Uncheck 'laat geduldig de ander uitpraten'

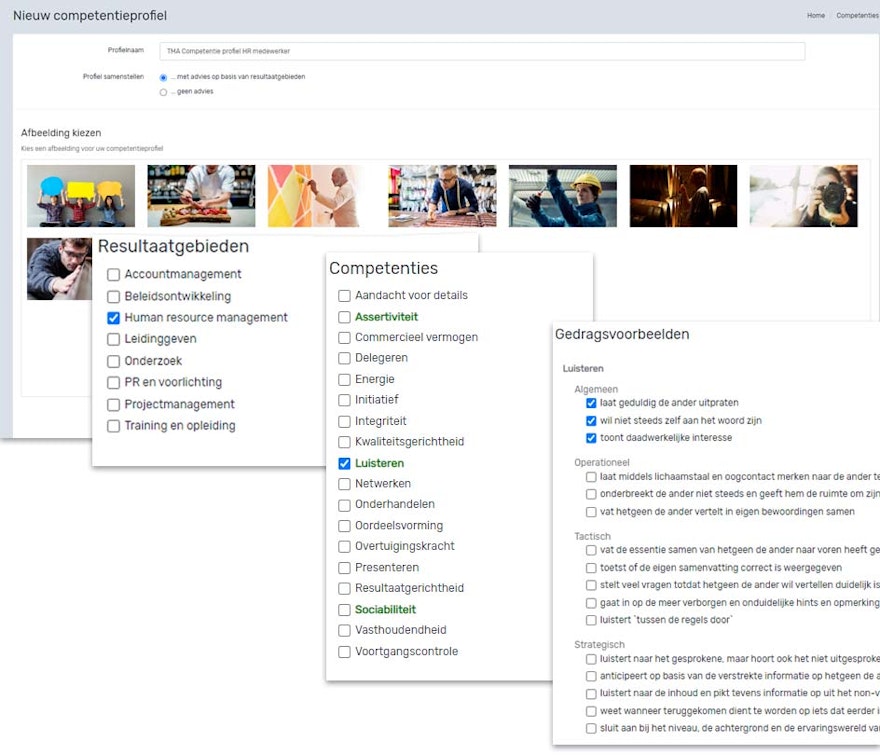tap(591, 405)
